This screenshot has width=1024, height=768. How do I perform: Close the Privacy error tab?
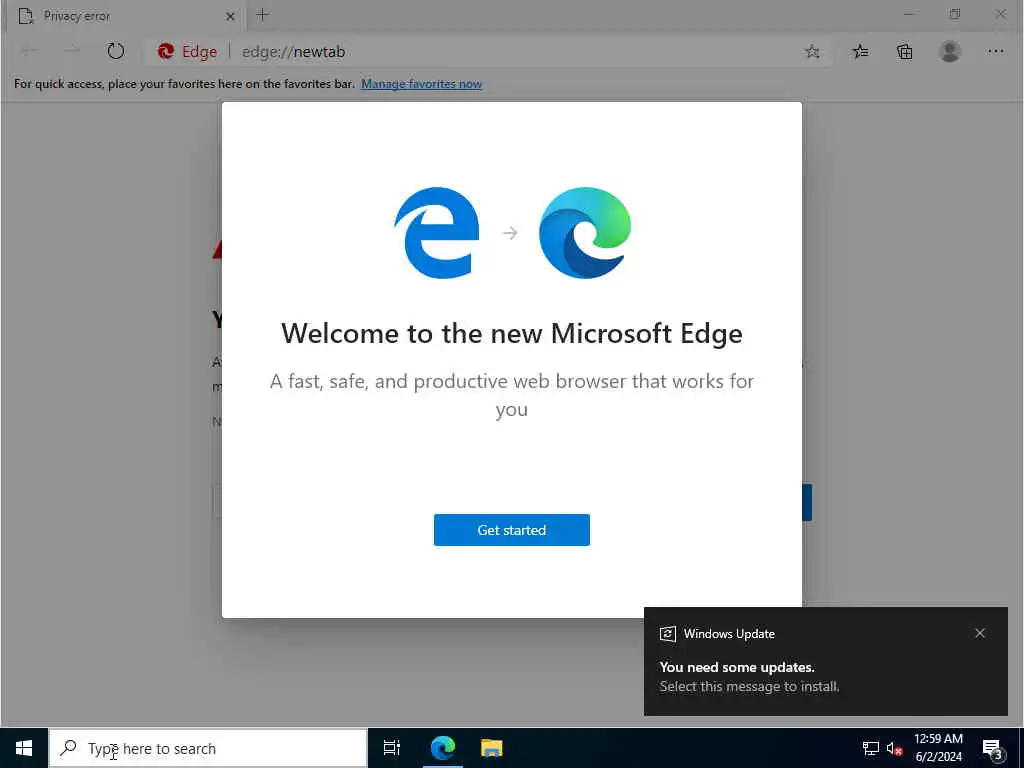pyautogui.click(x=230, y=16)
